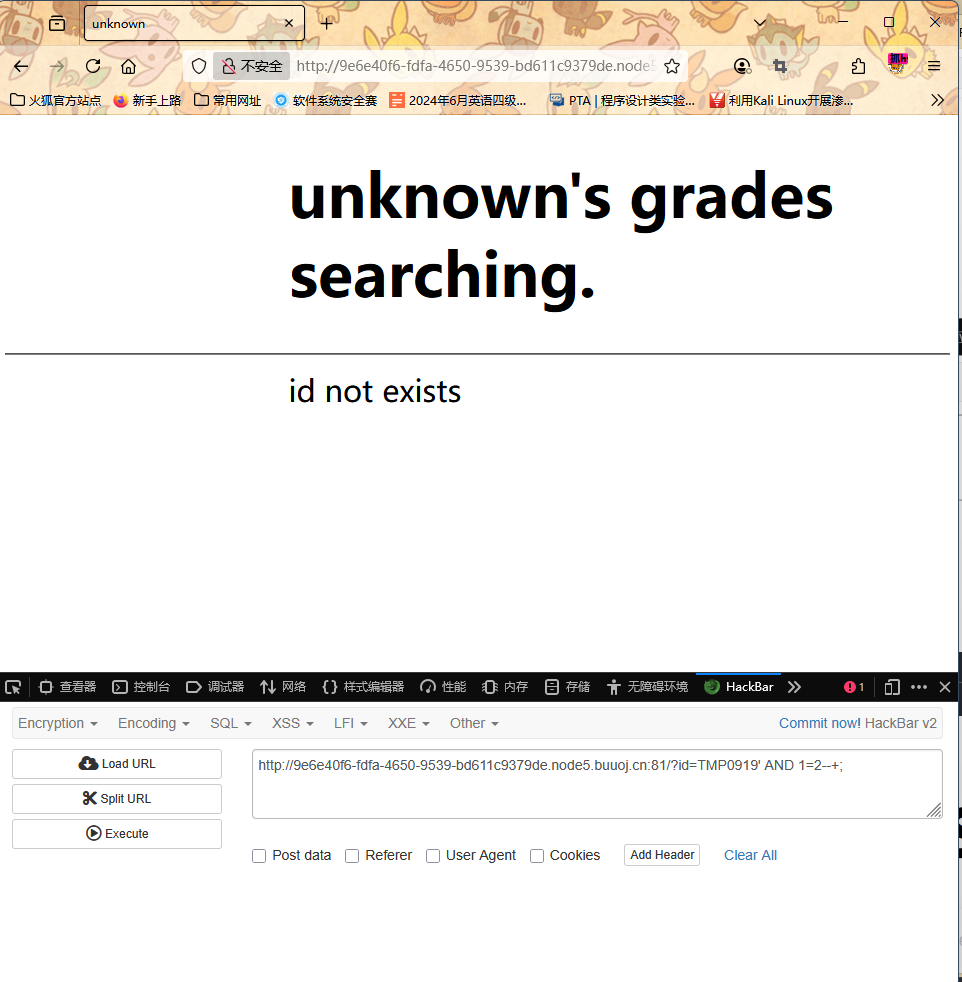Reload the current page
The height and width of the screenshot is (982, 962).
tap(93, 66)
